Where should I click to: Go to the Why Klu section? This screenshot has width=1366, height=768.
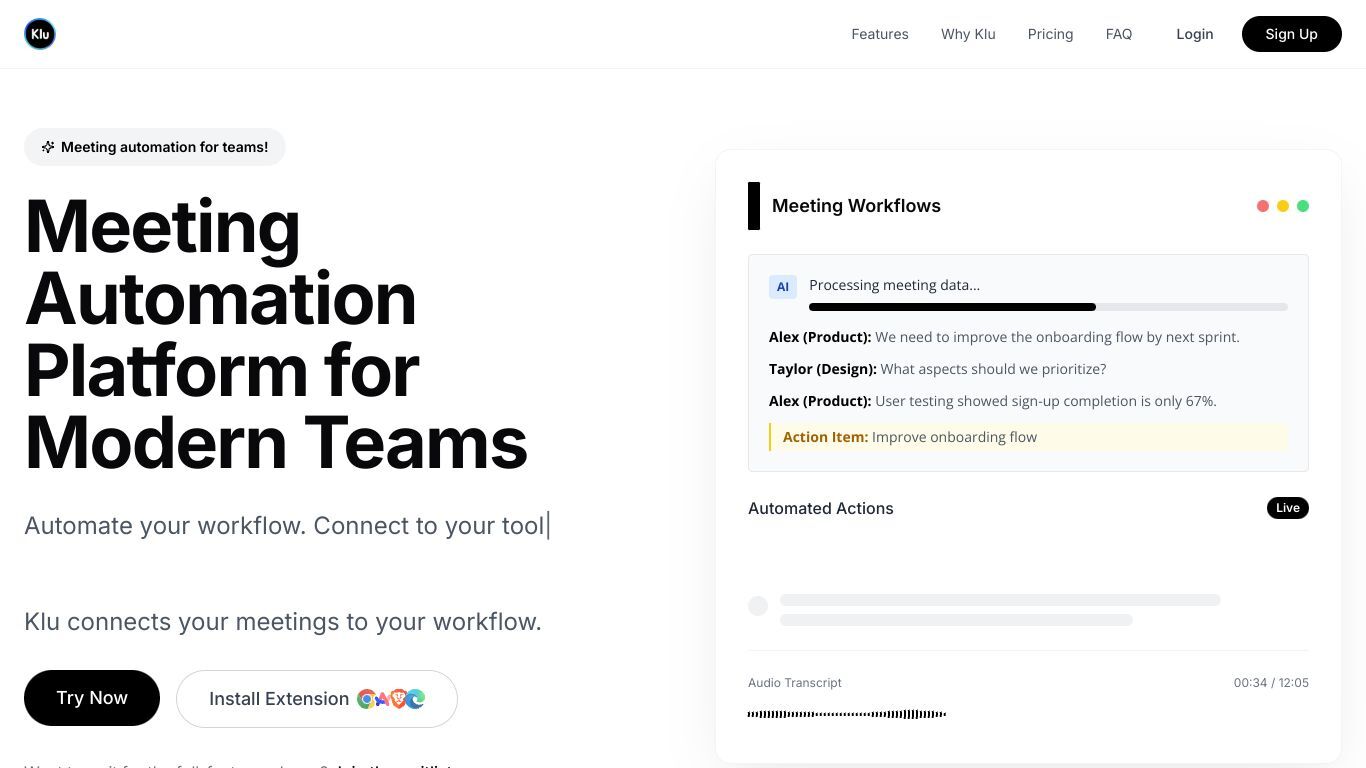pos(968,34)
